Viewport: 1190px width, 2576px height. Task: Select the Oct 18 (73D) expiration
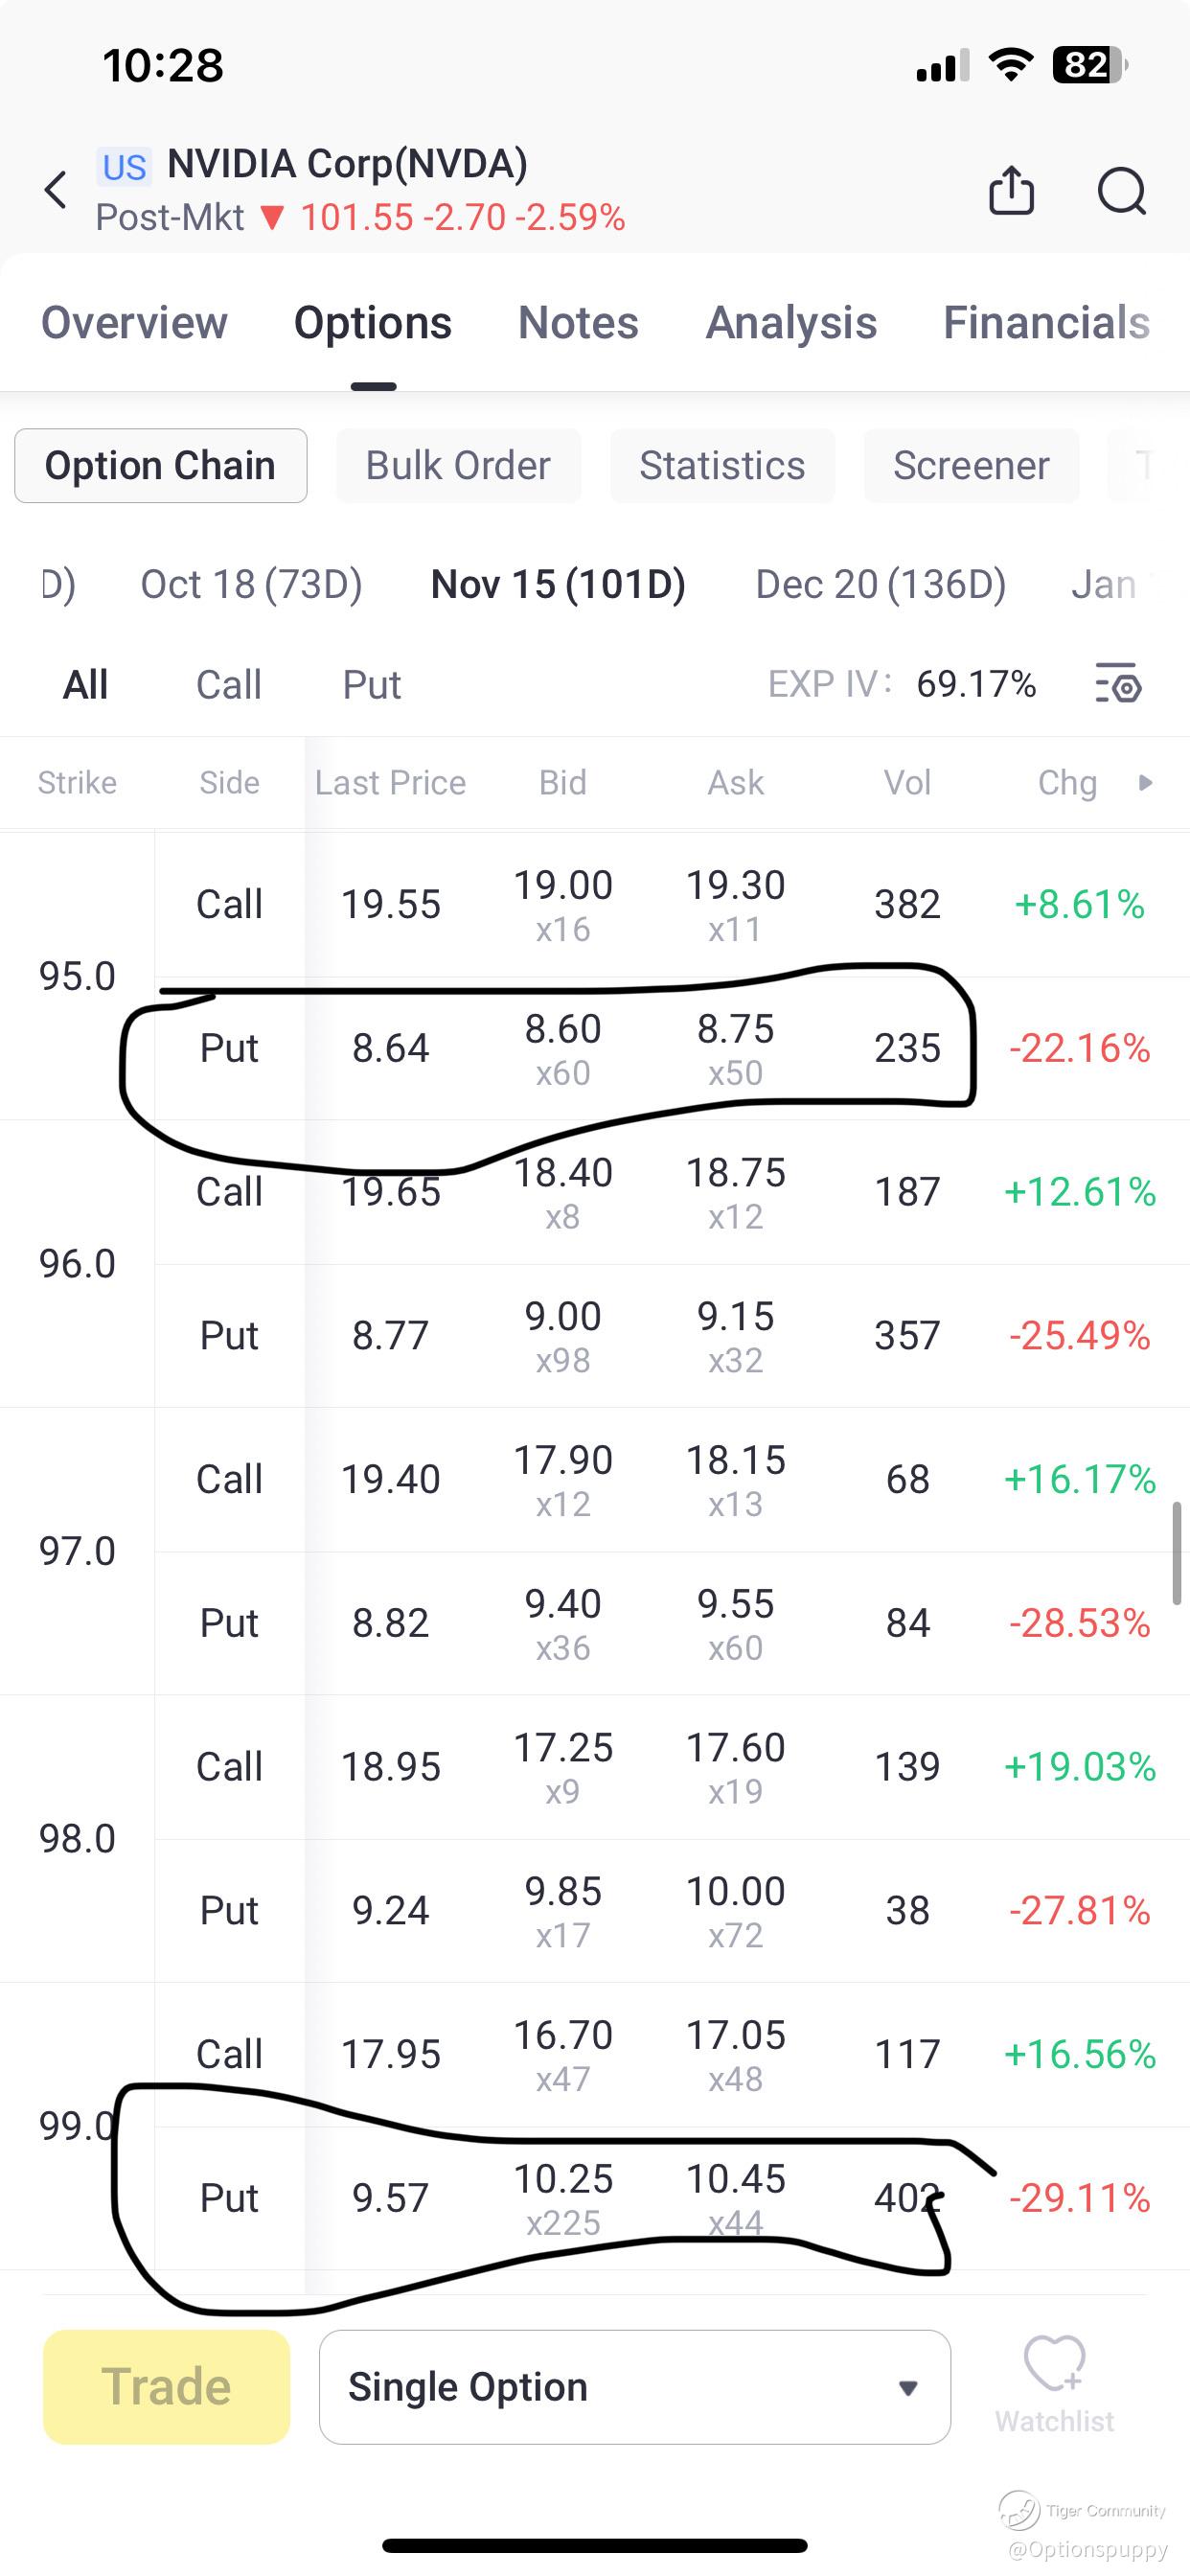251,584
